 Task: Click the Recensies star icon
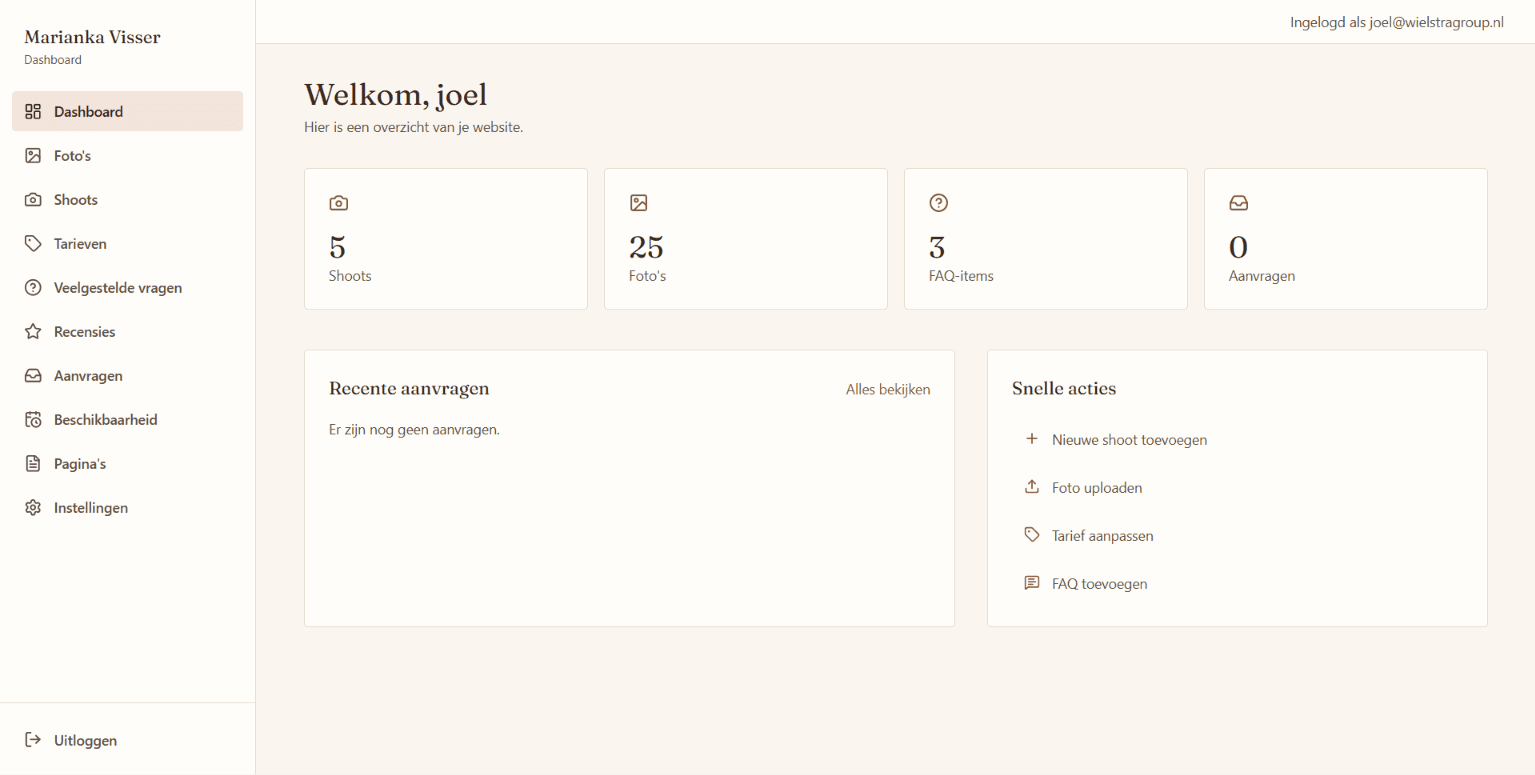pyautogui.click(x=33, y=332)
